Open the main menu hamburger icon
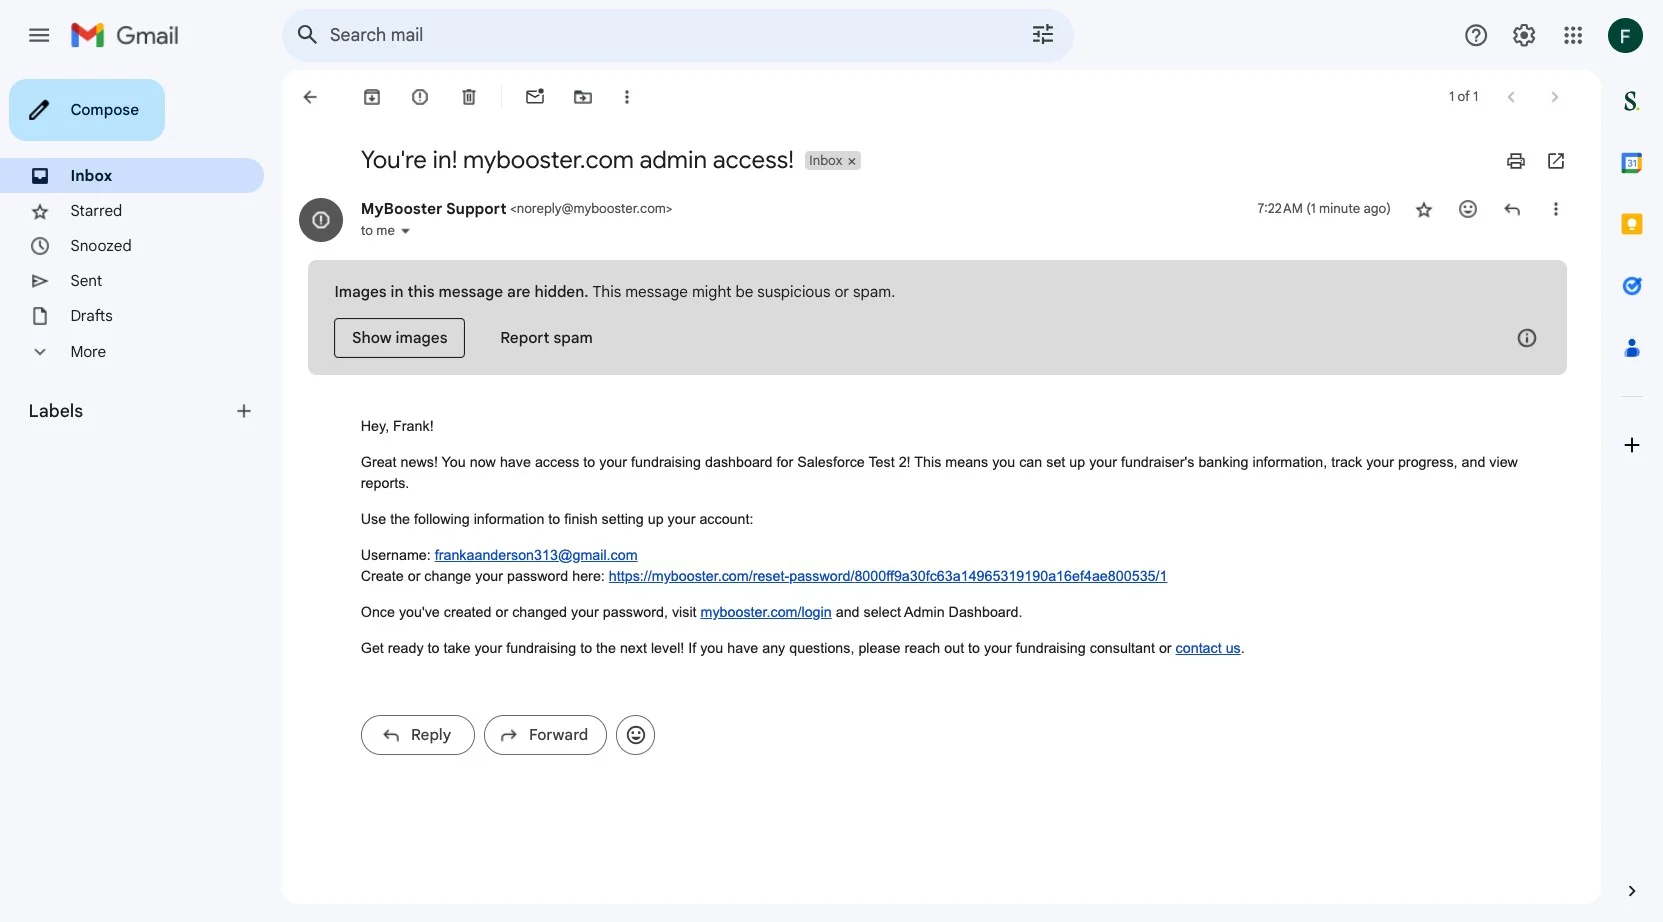1663x922 pixels. 39,36
